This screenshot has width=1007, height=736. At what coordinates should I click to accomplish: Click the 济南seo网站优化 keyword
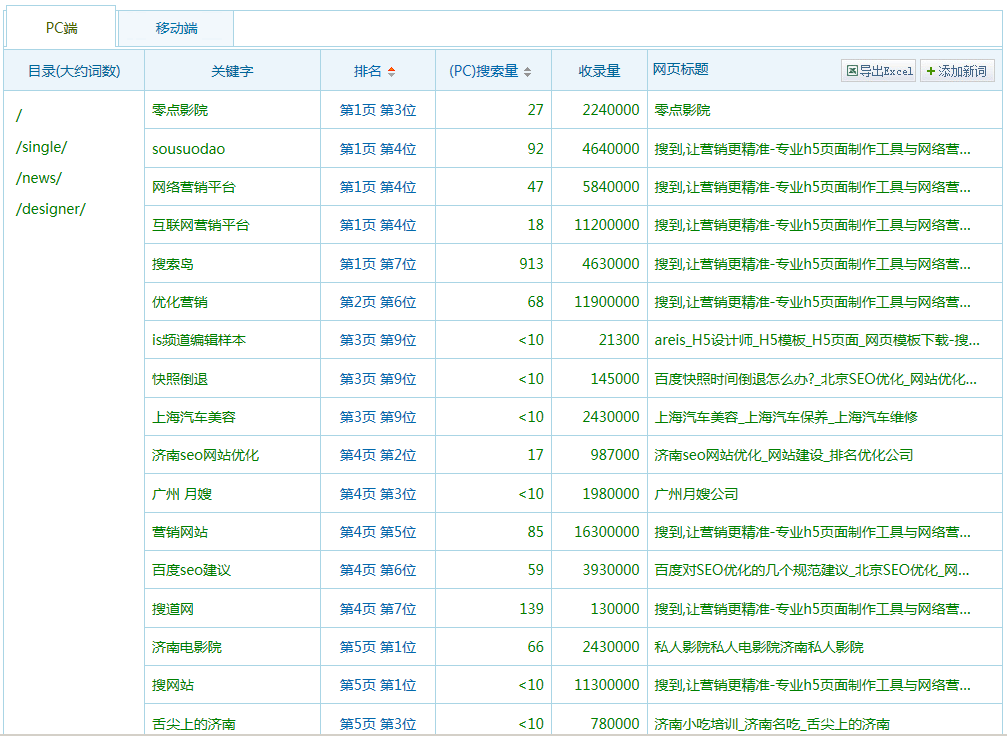click(x=205, y=455)
